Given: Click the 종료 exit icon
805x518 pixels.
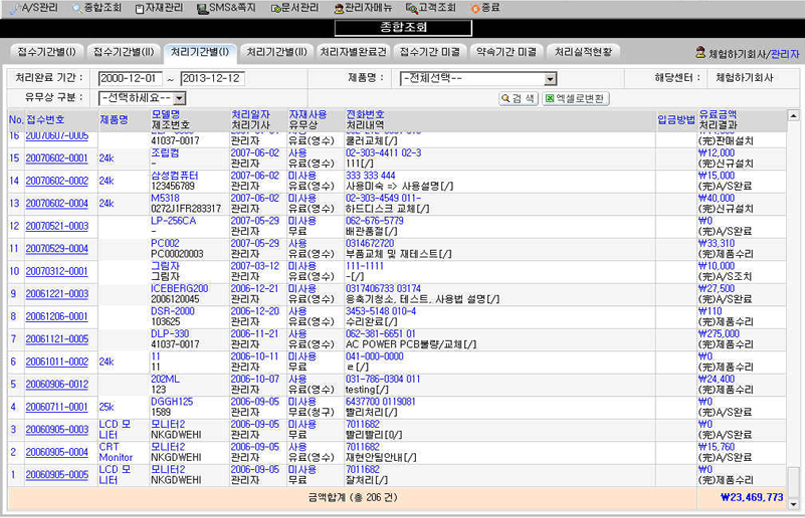Looking at the screenshot, I should [474, 8].
